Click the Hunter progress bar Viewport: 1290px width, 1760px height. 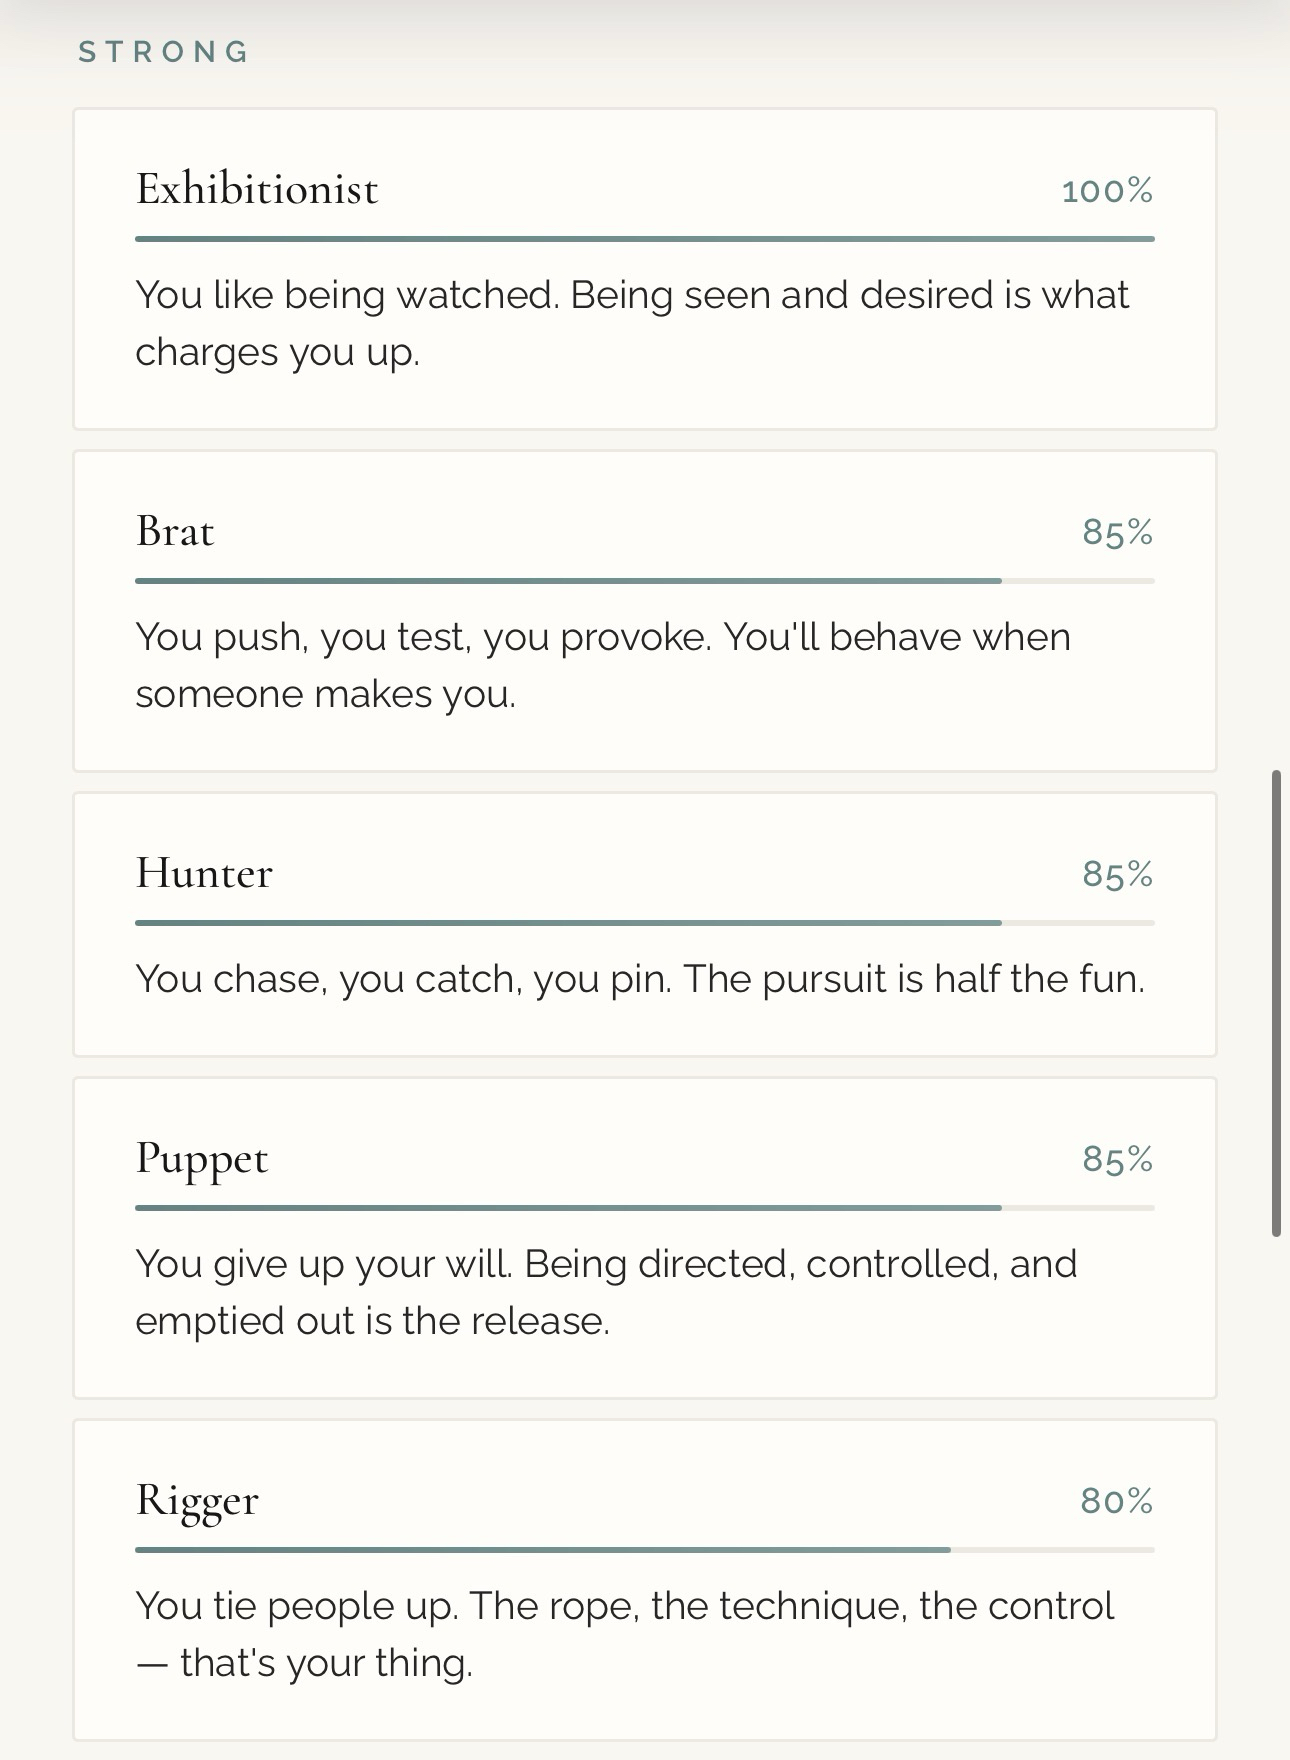point(644,923)
